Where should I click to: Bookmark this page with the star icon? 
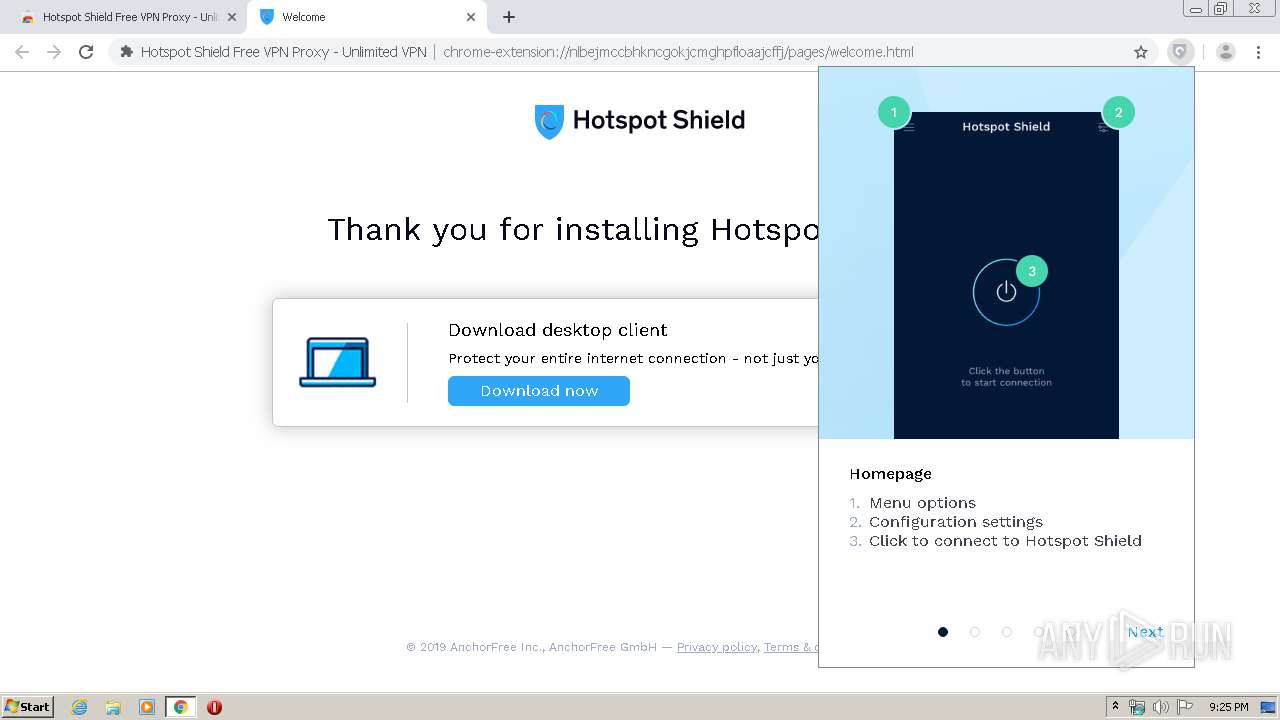(x=1141, y=52)
